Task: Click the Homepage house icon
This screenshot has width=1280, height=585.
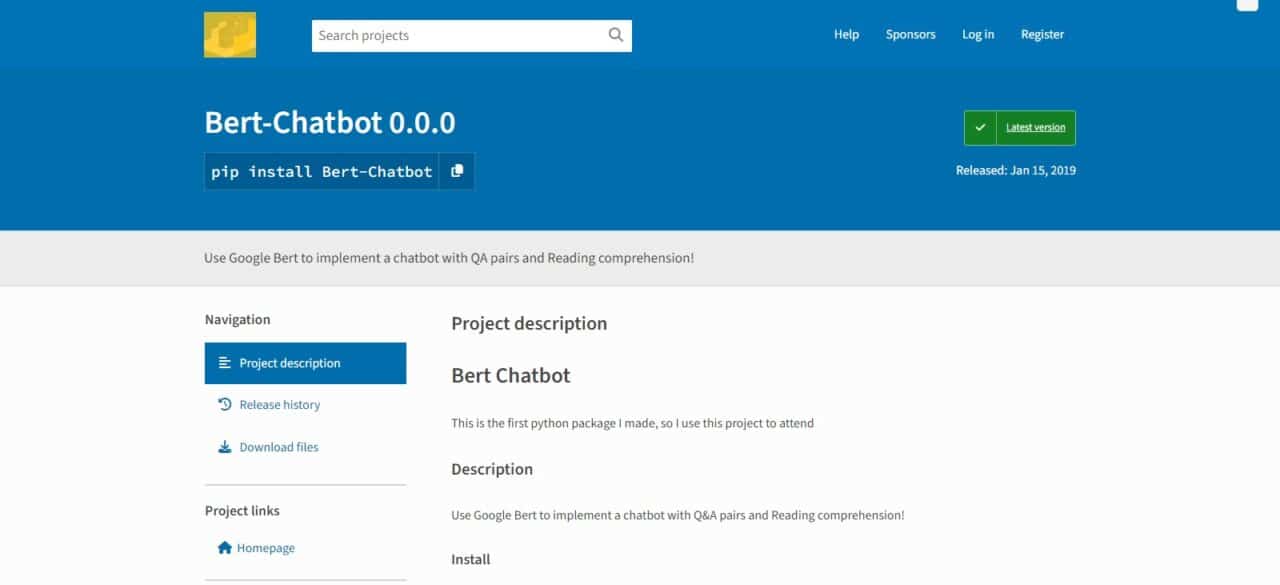Action: (224, 548)
